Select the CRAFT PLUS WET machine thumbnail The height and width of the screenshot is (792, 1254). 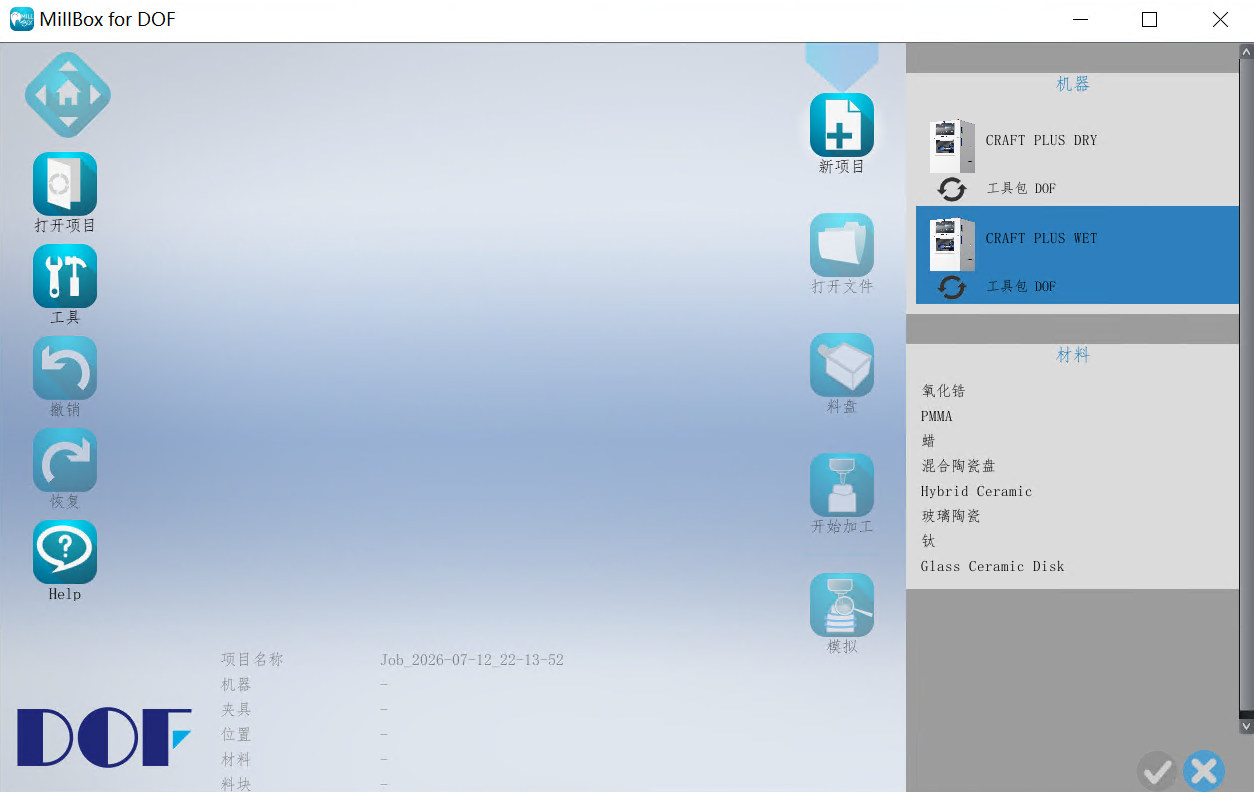[x=952, y=244]
